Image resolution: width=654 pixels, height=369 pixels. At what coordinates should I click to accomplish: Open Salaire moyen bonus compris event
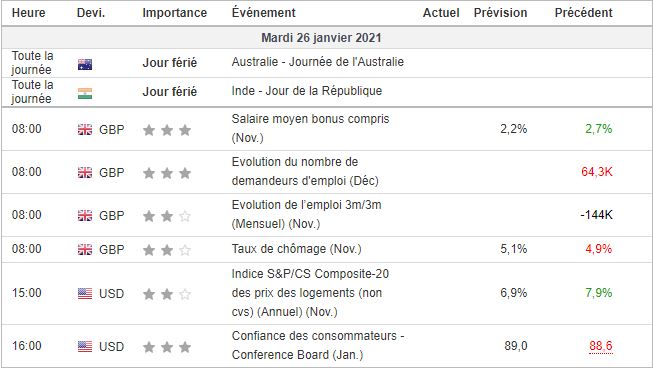coord(310,128)
